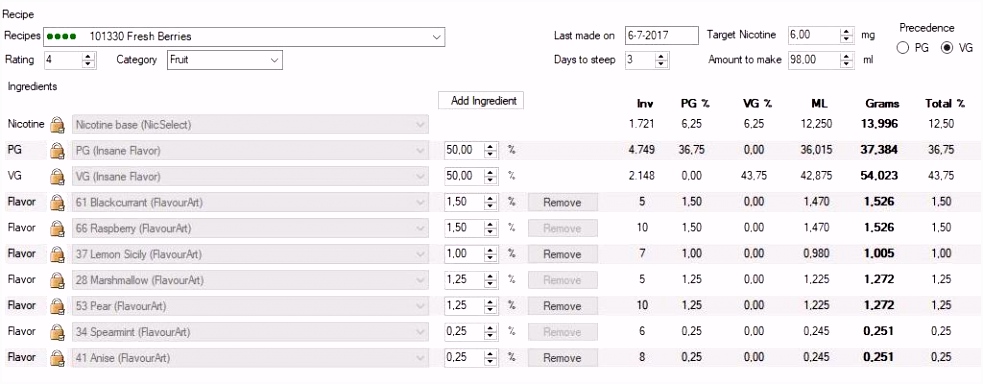Select the PG precedence radio button

[x=903, y=48]
